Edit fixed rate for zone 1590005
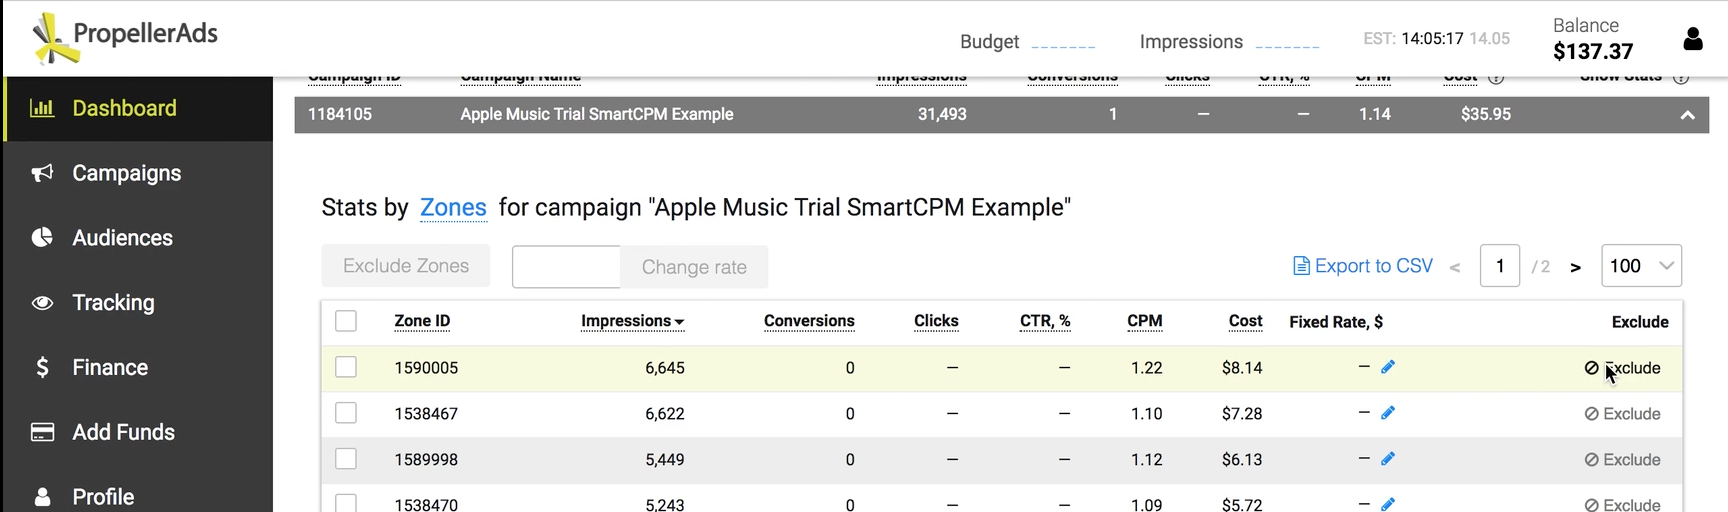The width and height of the screenshot is (1728, 512). tap(1388, 367)
